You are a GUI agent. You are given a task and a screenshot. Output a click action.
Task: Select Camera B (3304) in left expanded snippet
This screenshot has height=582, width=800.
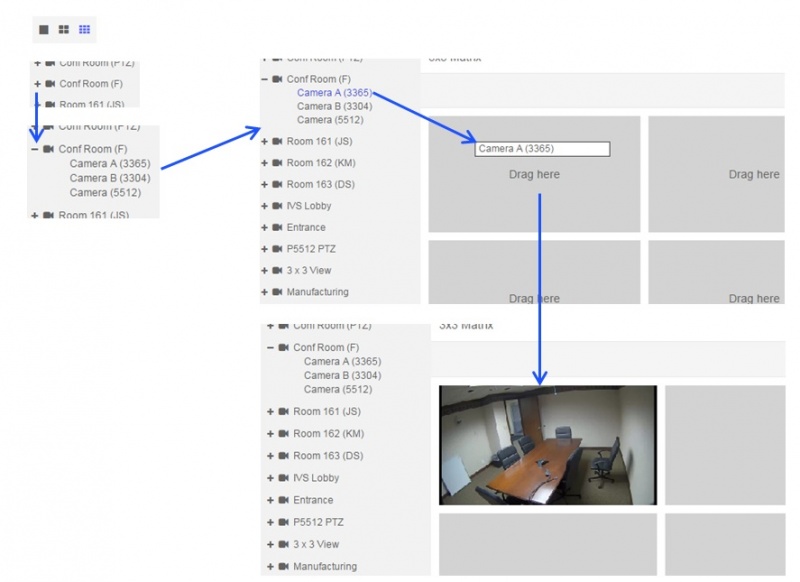pos(110,178)
